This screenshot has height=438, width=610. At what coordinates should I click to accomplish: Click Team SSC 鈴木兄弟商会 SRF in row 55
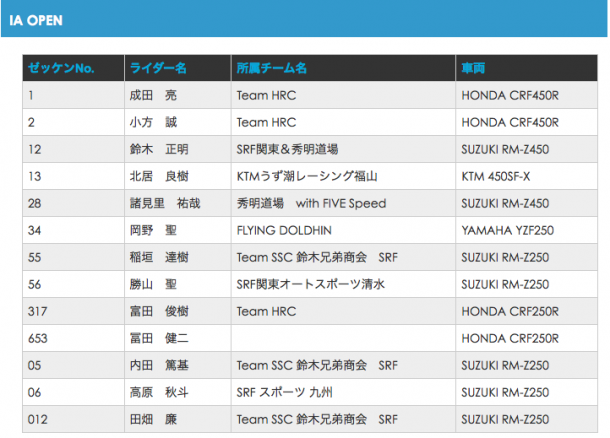pyautogui.click(x=317, y=257)
